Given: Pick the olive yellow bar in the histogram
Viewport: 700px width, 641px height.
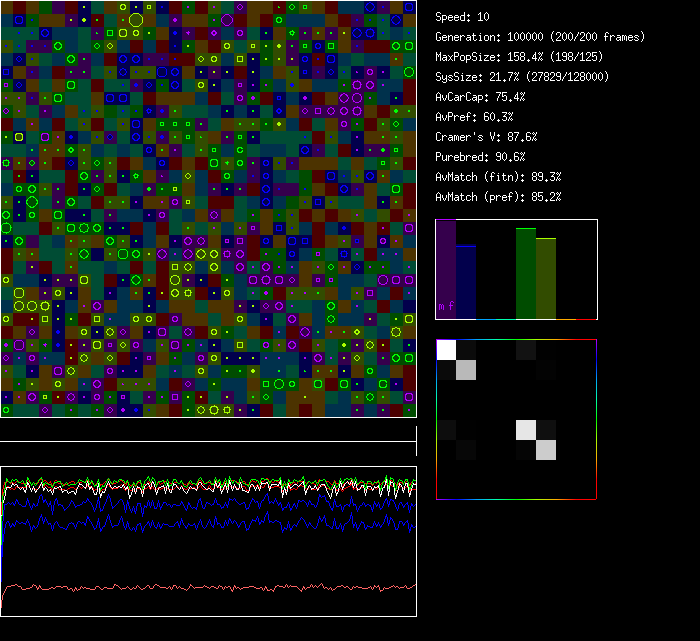Looking at the screenshot, I should point(546,278).
